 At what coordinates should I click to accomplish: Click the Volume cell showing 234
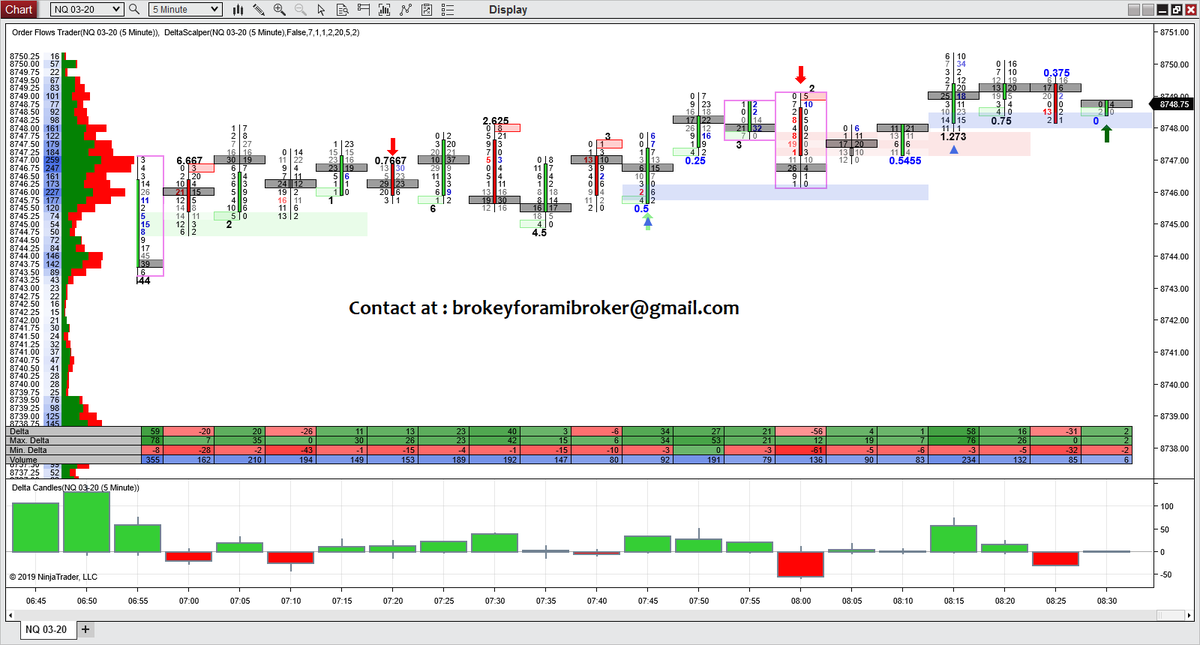(x=954, y=460)
